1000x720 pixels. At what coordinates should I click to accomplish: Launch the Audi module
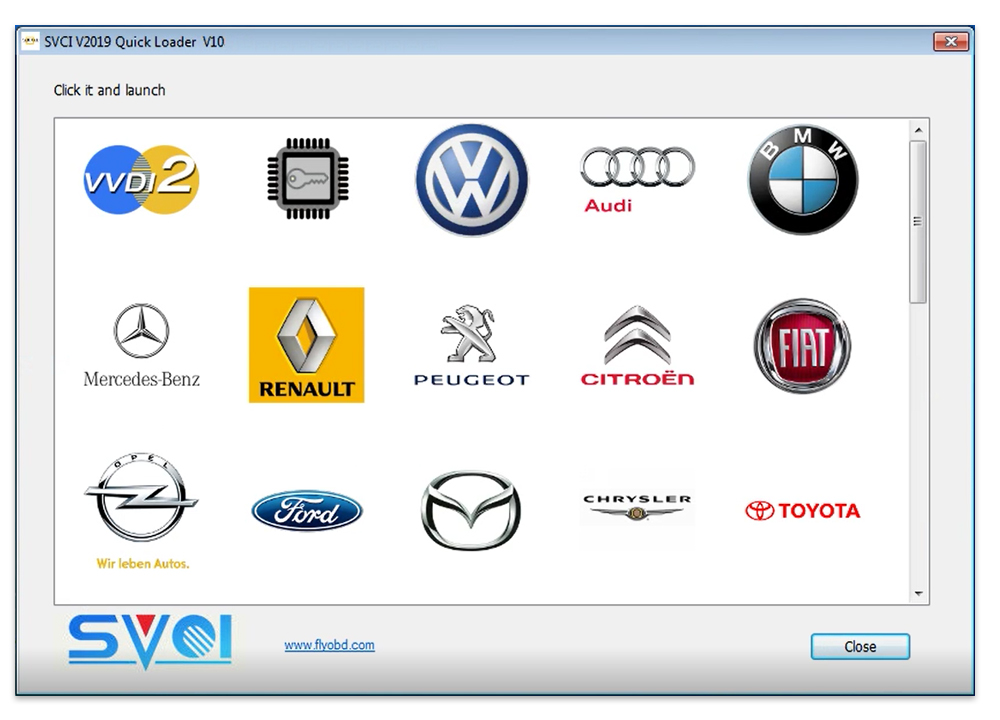pos(637,180)
